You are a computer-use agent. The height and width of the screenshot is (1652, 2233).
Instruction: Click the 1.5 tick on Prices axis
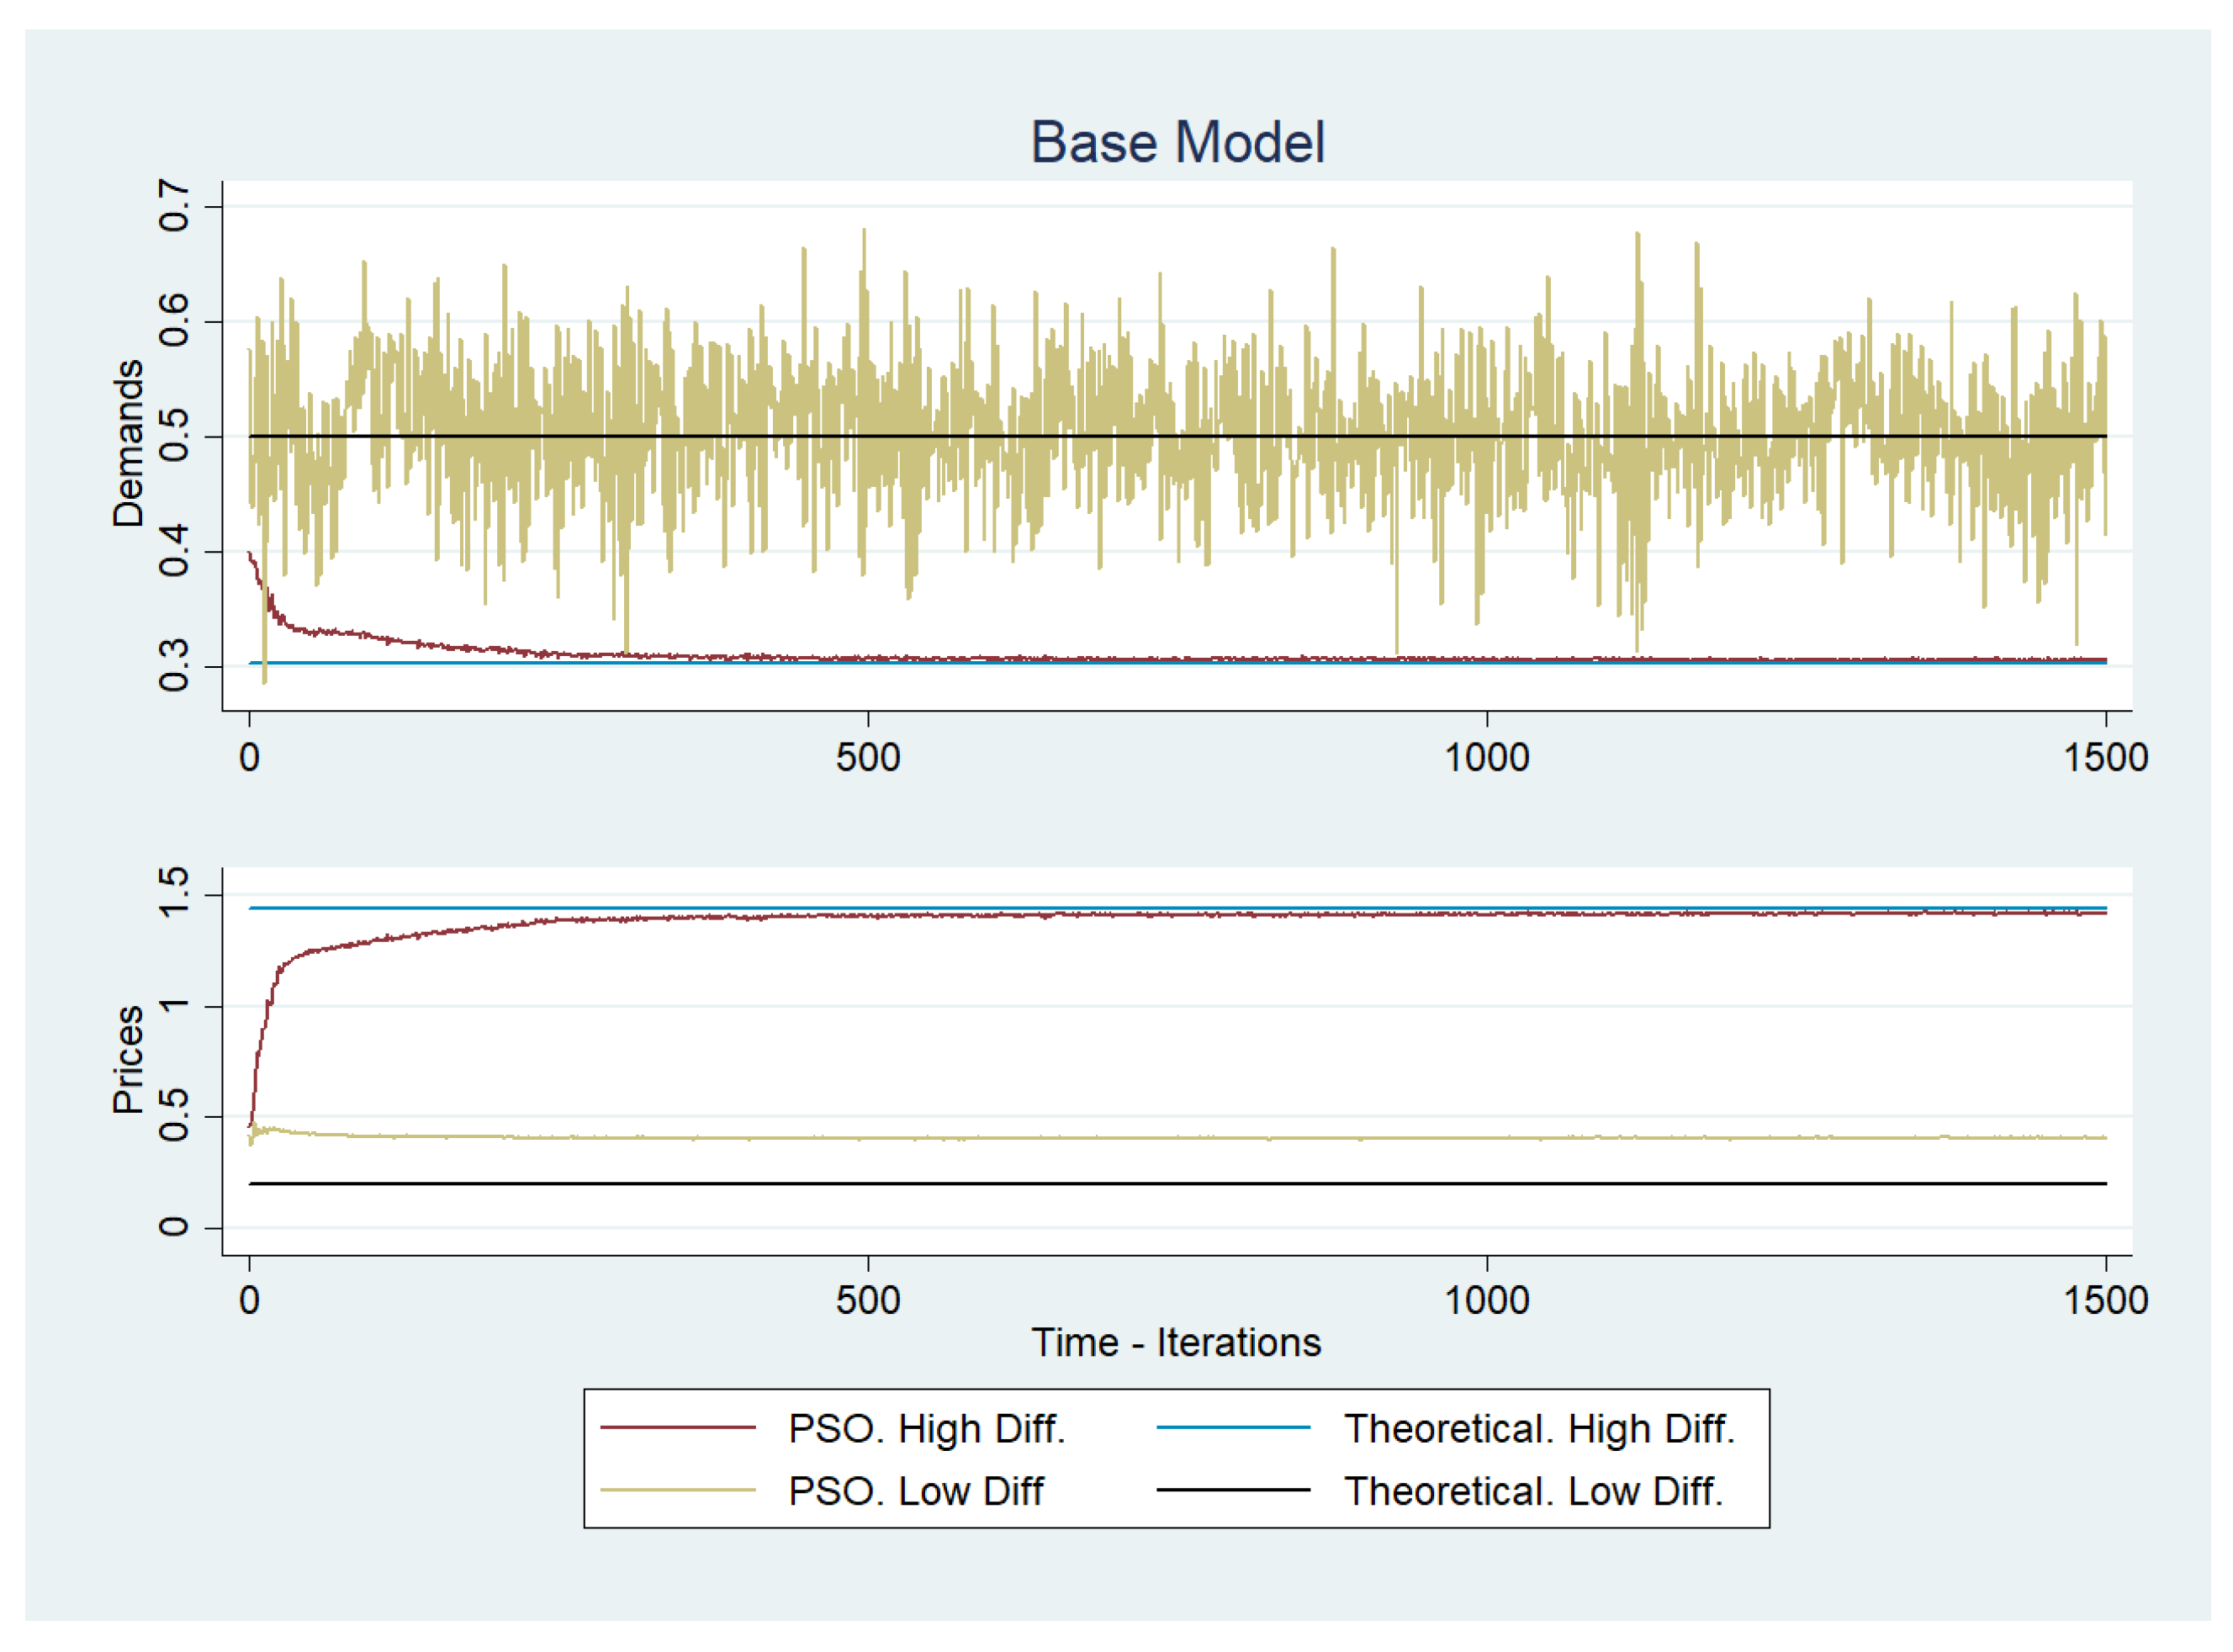click(173, 893)
